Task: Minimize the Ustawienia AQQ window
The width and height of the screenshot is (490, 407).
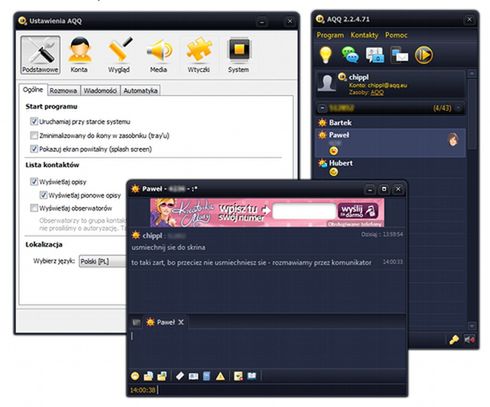Action: tap(262, 22)
